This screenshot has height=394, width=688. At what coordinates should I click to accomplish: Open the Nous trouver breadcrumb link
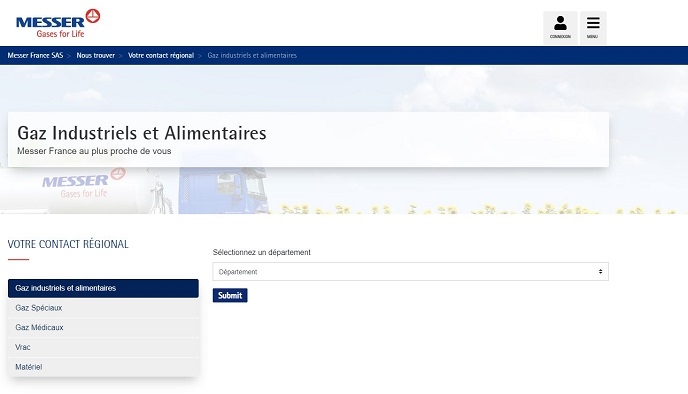pos(95,55)
